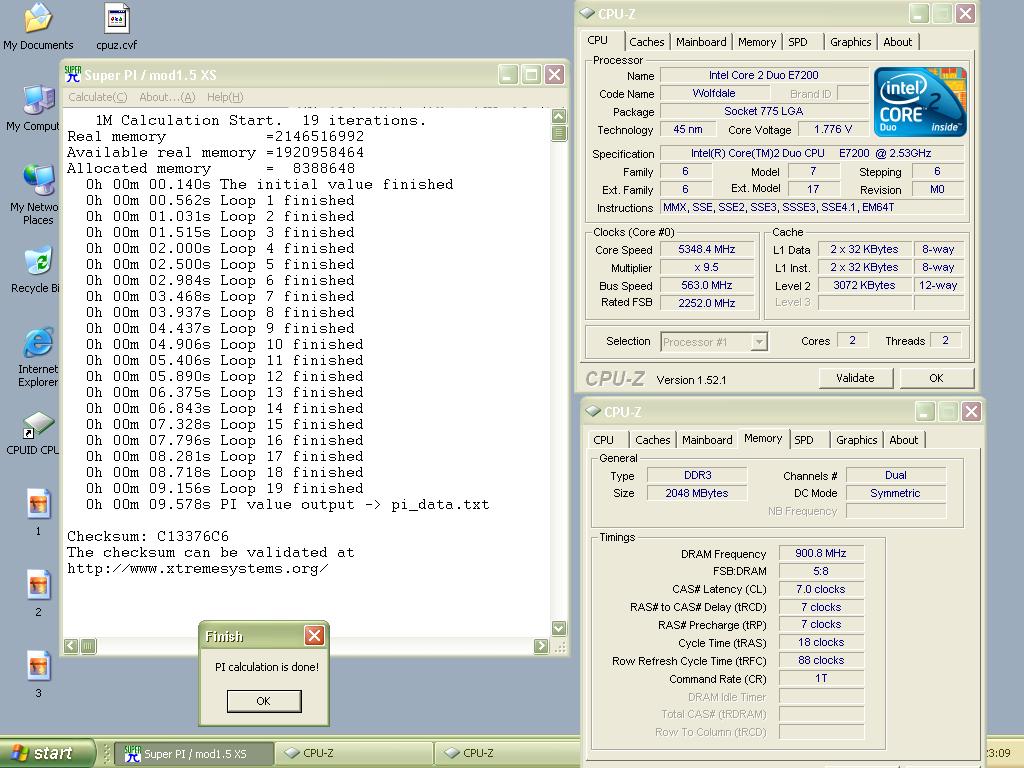The width and height of the screenshot is (1024, 768).
Task: Open About menu in Super PI
Action: (x=167, y=97)
